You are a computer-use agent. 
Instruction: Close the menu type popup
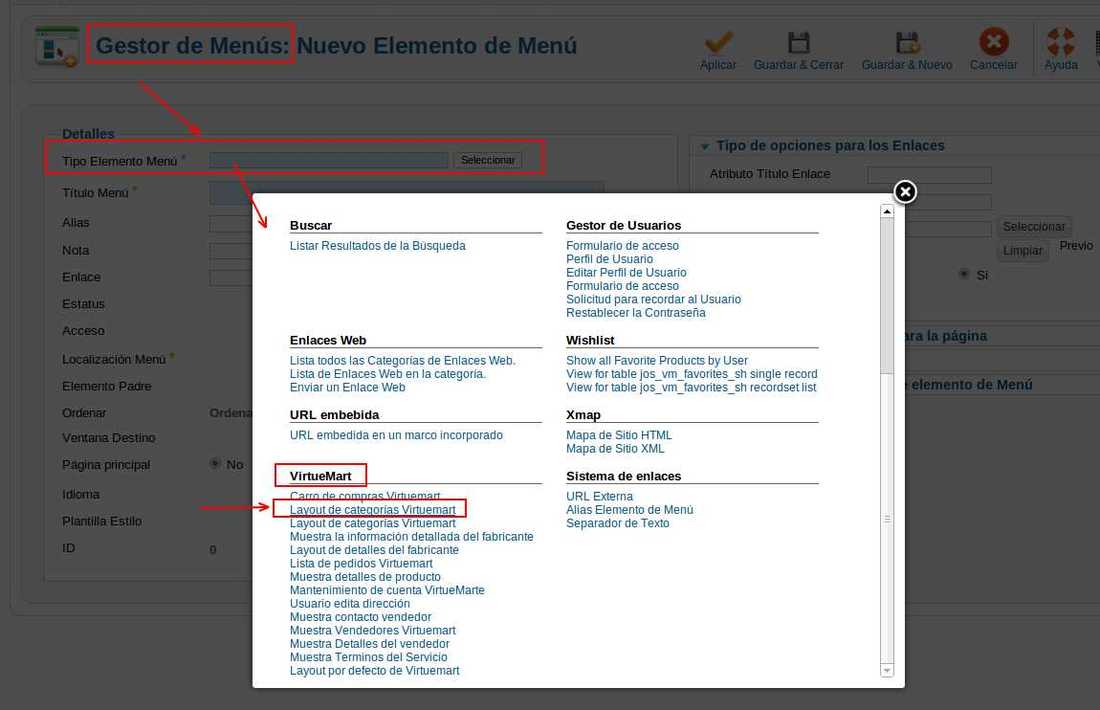click(x=905, y=192)
